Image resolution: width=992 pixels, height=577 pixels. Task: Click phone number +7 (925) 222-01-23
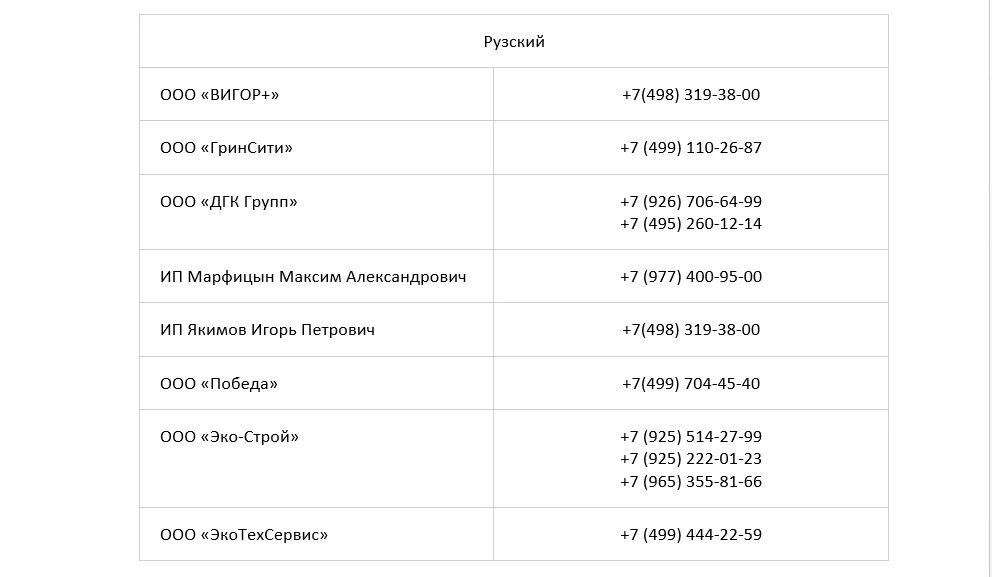coord(691,459)
